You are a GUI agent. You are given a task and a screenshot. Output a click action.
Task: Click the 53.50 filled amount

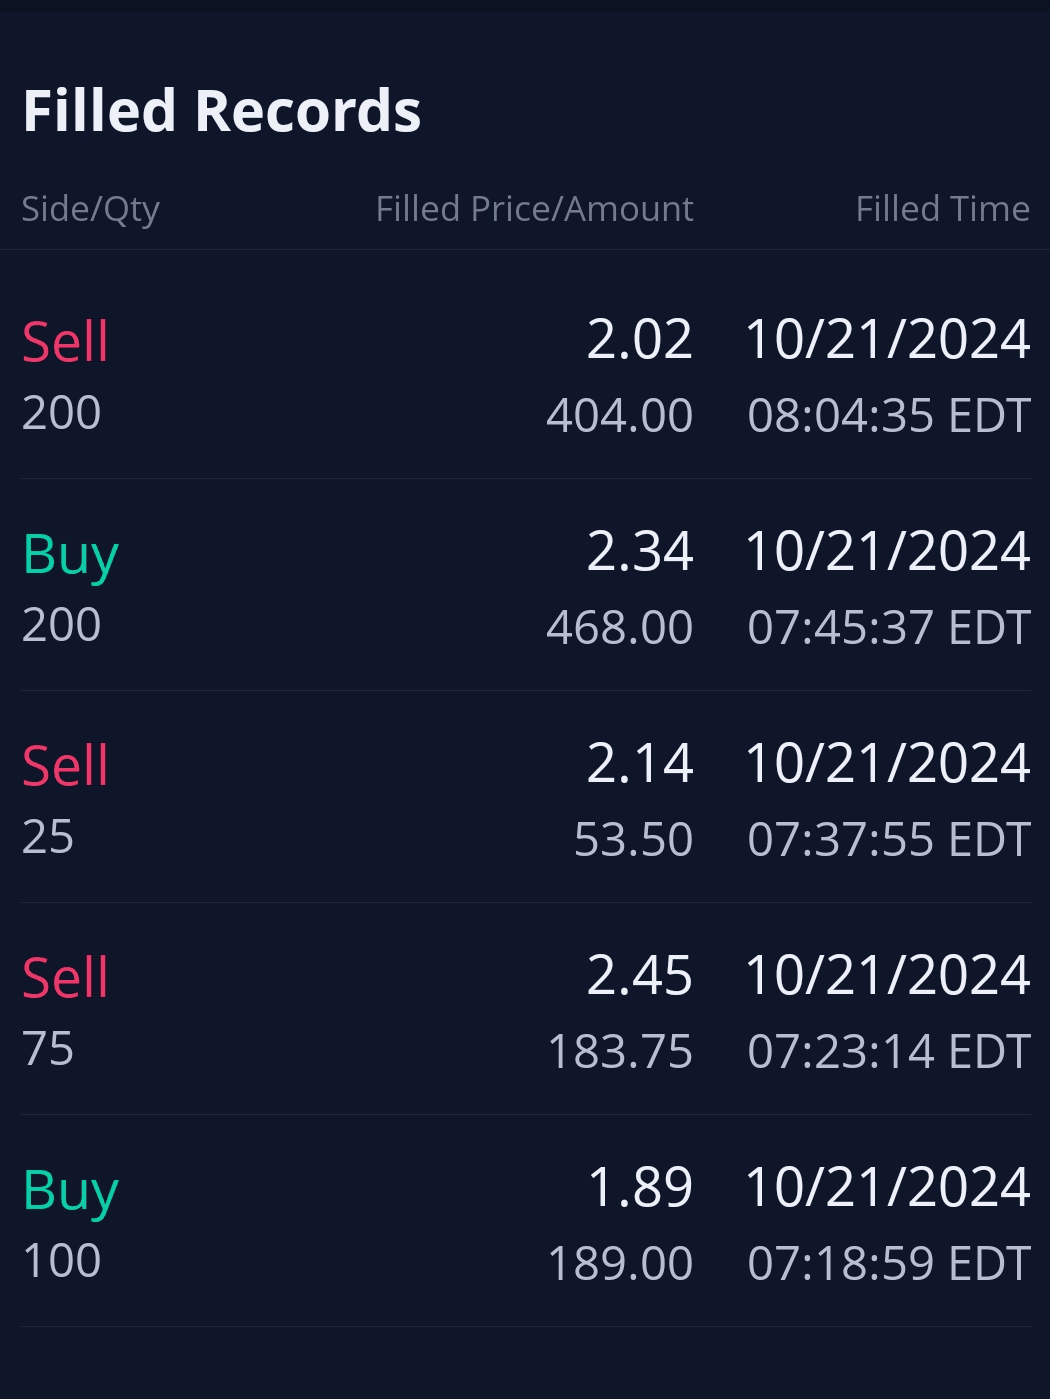(x=633, y=839)
